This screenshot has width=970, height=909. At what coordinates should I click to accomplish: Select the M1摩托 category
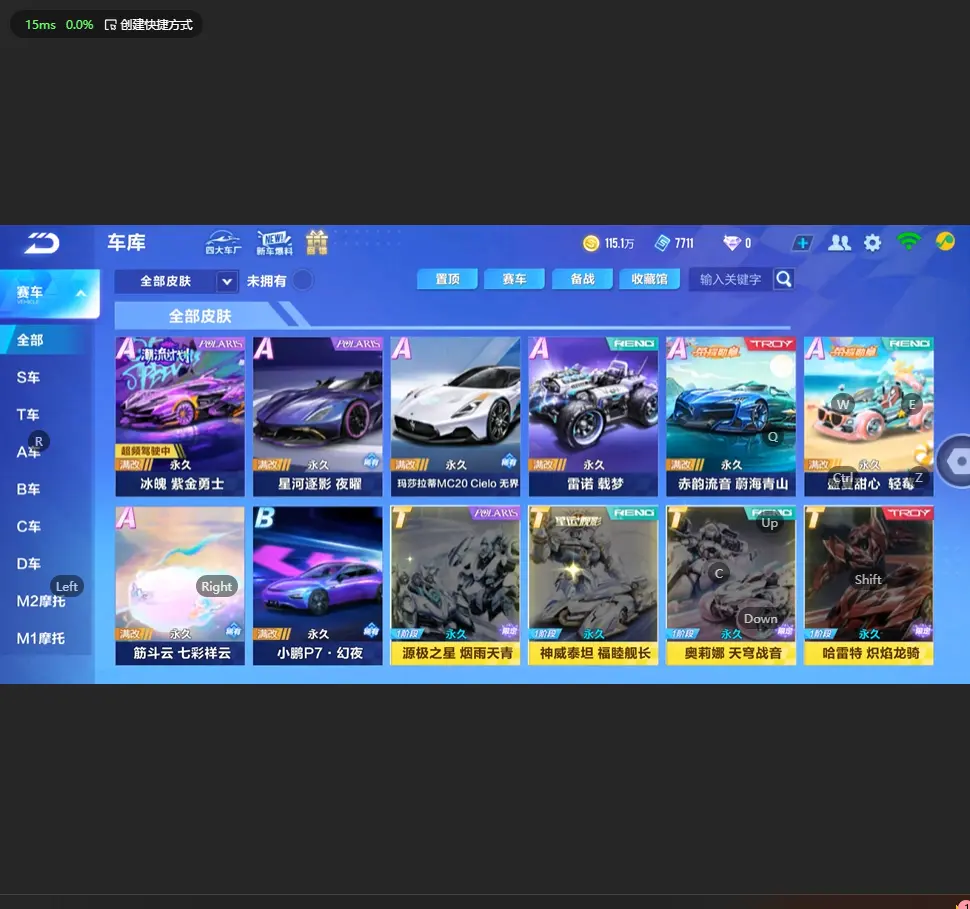coord(41,638)
